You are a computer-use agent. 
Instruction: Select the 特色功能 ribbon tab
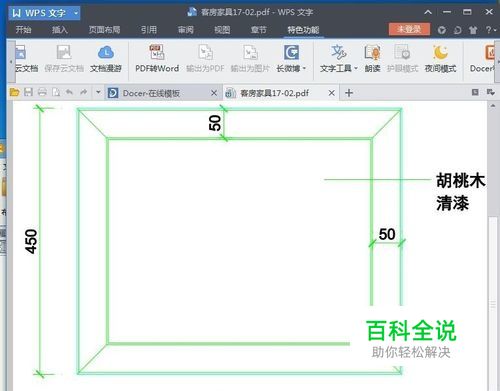[303, 30]
